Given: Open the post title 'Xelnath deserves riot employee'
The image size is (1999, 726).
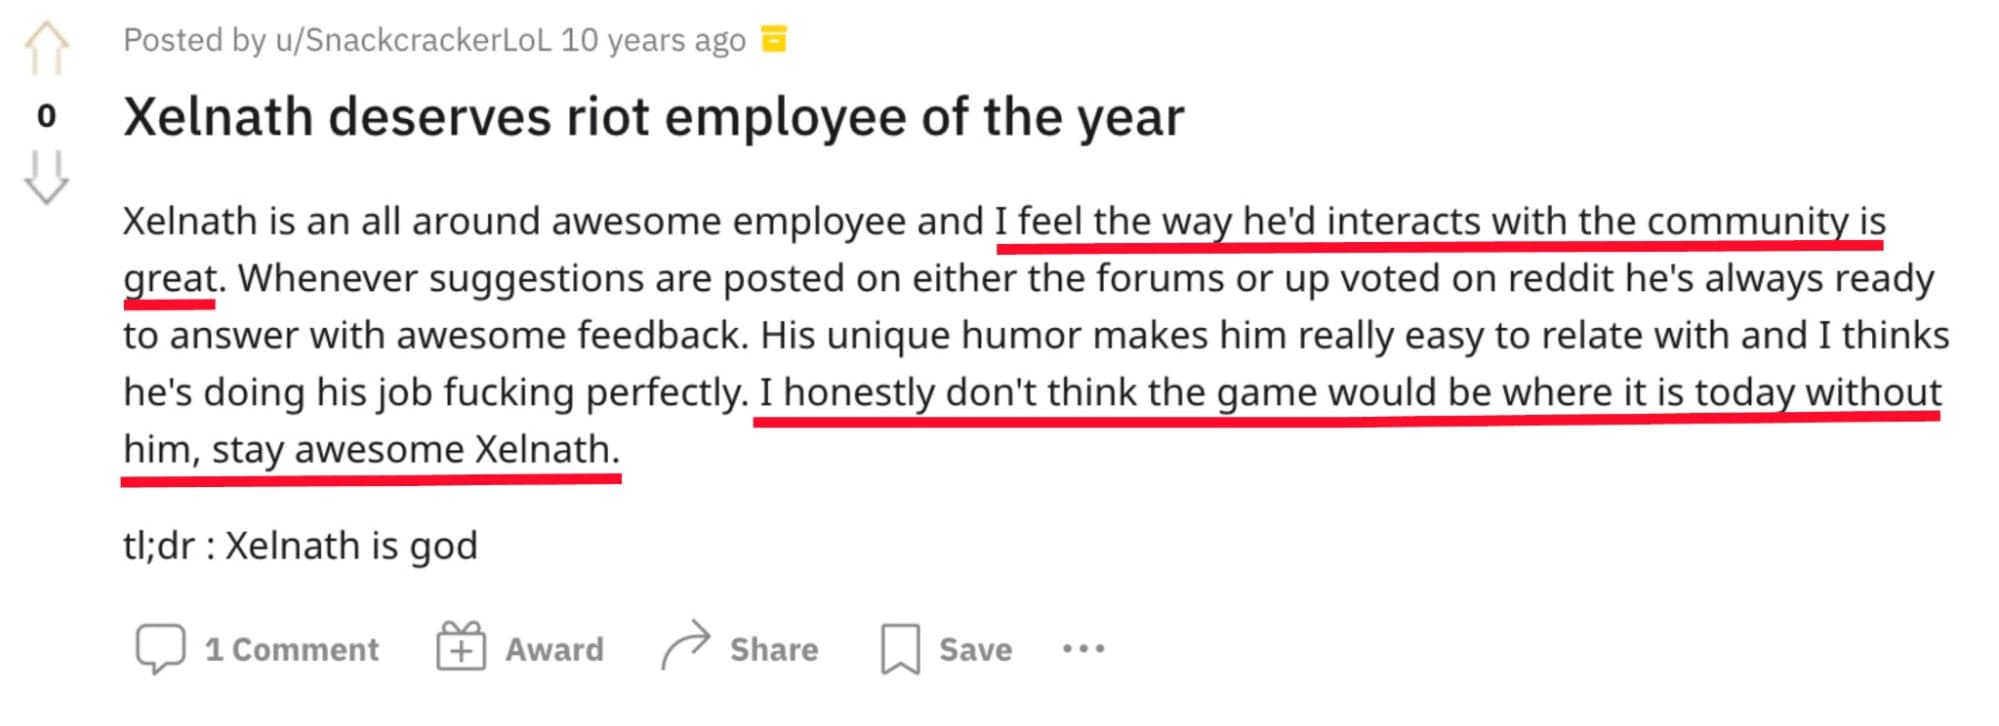Looking at the screenshot, I should tap(653, 117).
